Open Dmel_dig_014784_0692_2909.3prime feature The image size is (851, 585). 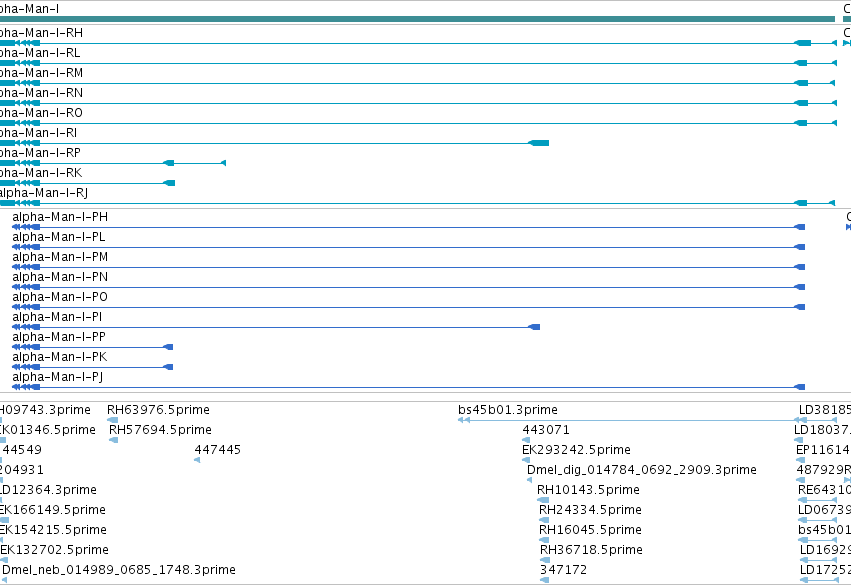[x=642, y=470]
